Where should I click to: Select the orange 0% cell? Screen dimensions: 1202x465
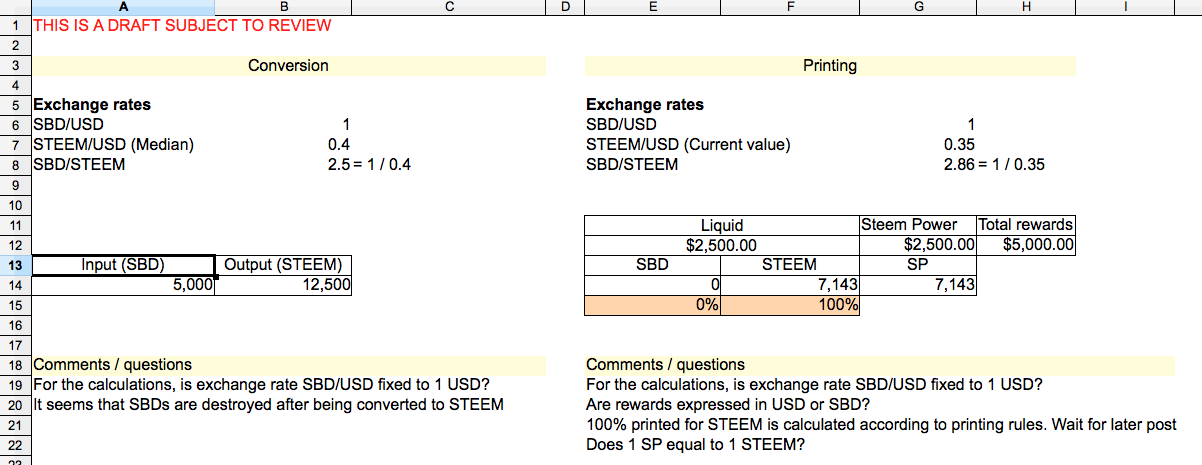[x=652, y=305]
